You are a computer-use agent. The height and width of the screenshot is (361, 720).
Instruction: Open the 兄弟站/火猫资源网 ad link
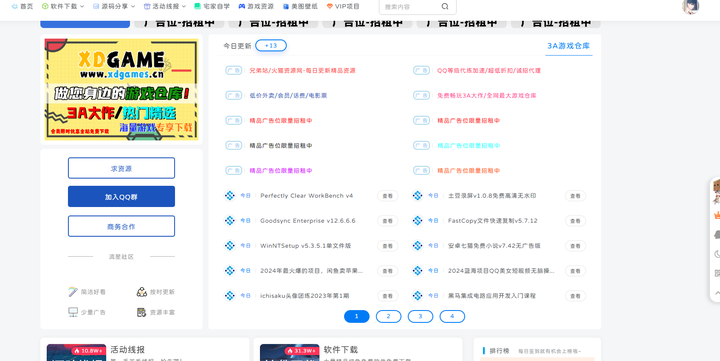point(302,71)
